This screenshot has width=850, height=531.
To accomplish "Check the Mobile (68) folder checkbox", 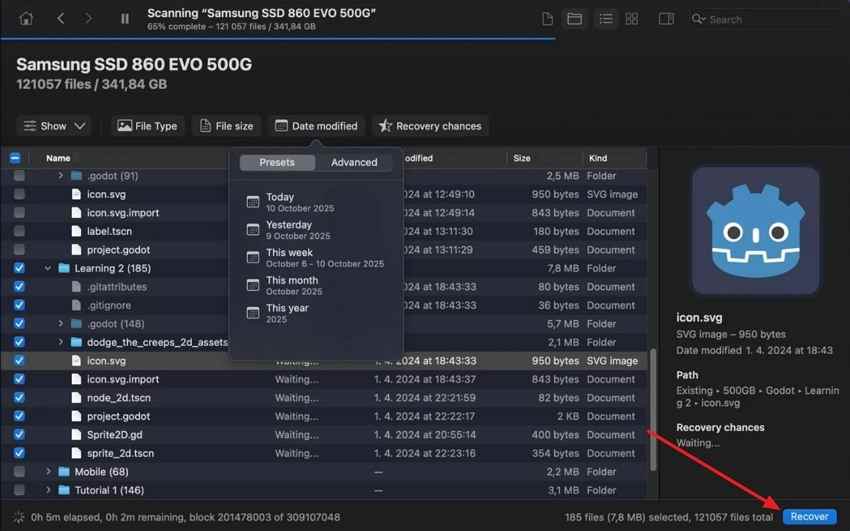I will (x=19, y=472).
